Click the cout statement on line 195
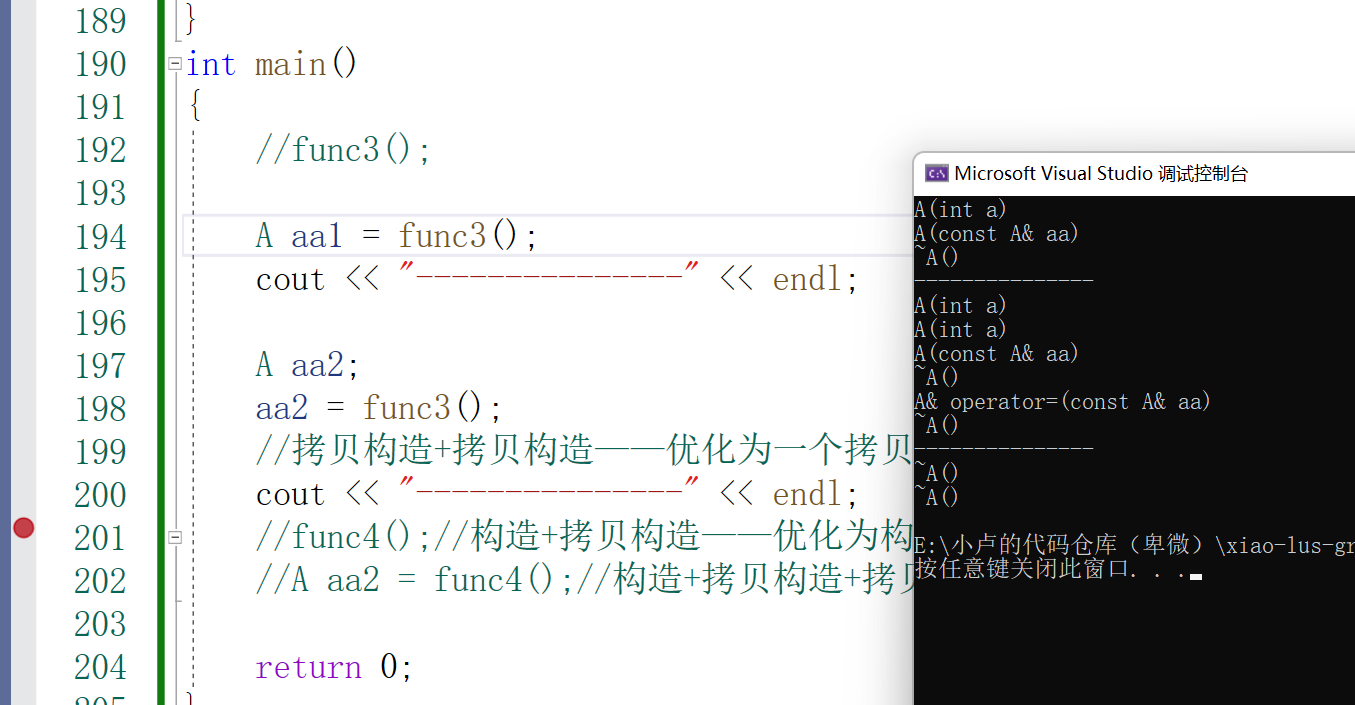This screenshot has height=705, width=1355. pyautogui.click(x=557, y=279)
